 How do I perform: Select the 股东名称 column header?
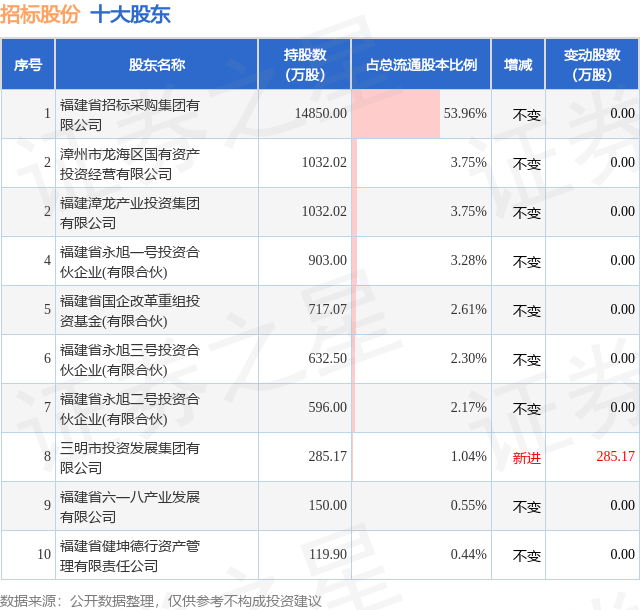(x=157, y=65)
